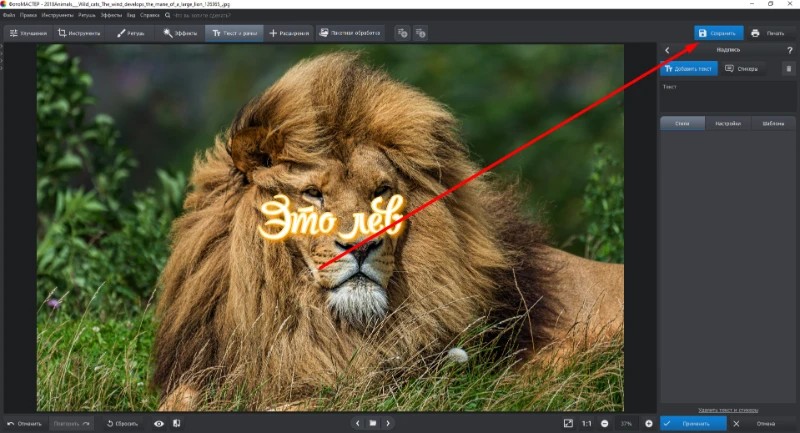The image size is (800, 433).
Task: Toggle original preview eye icon
Action: [159, 423]
